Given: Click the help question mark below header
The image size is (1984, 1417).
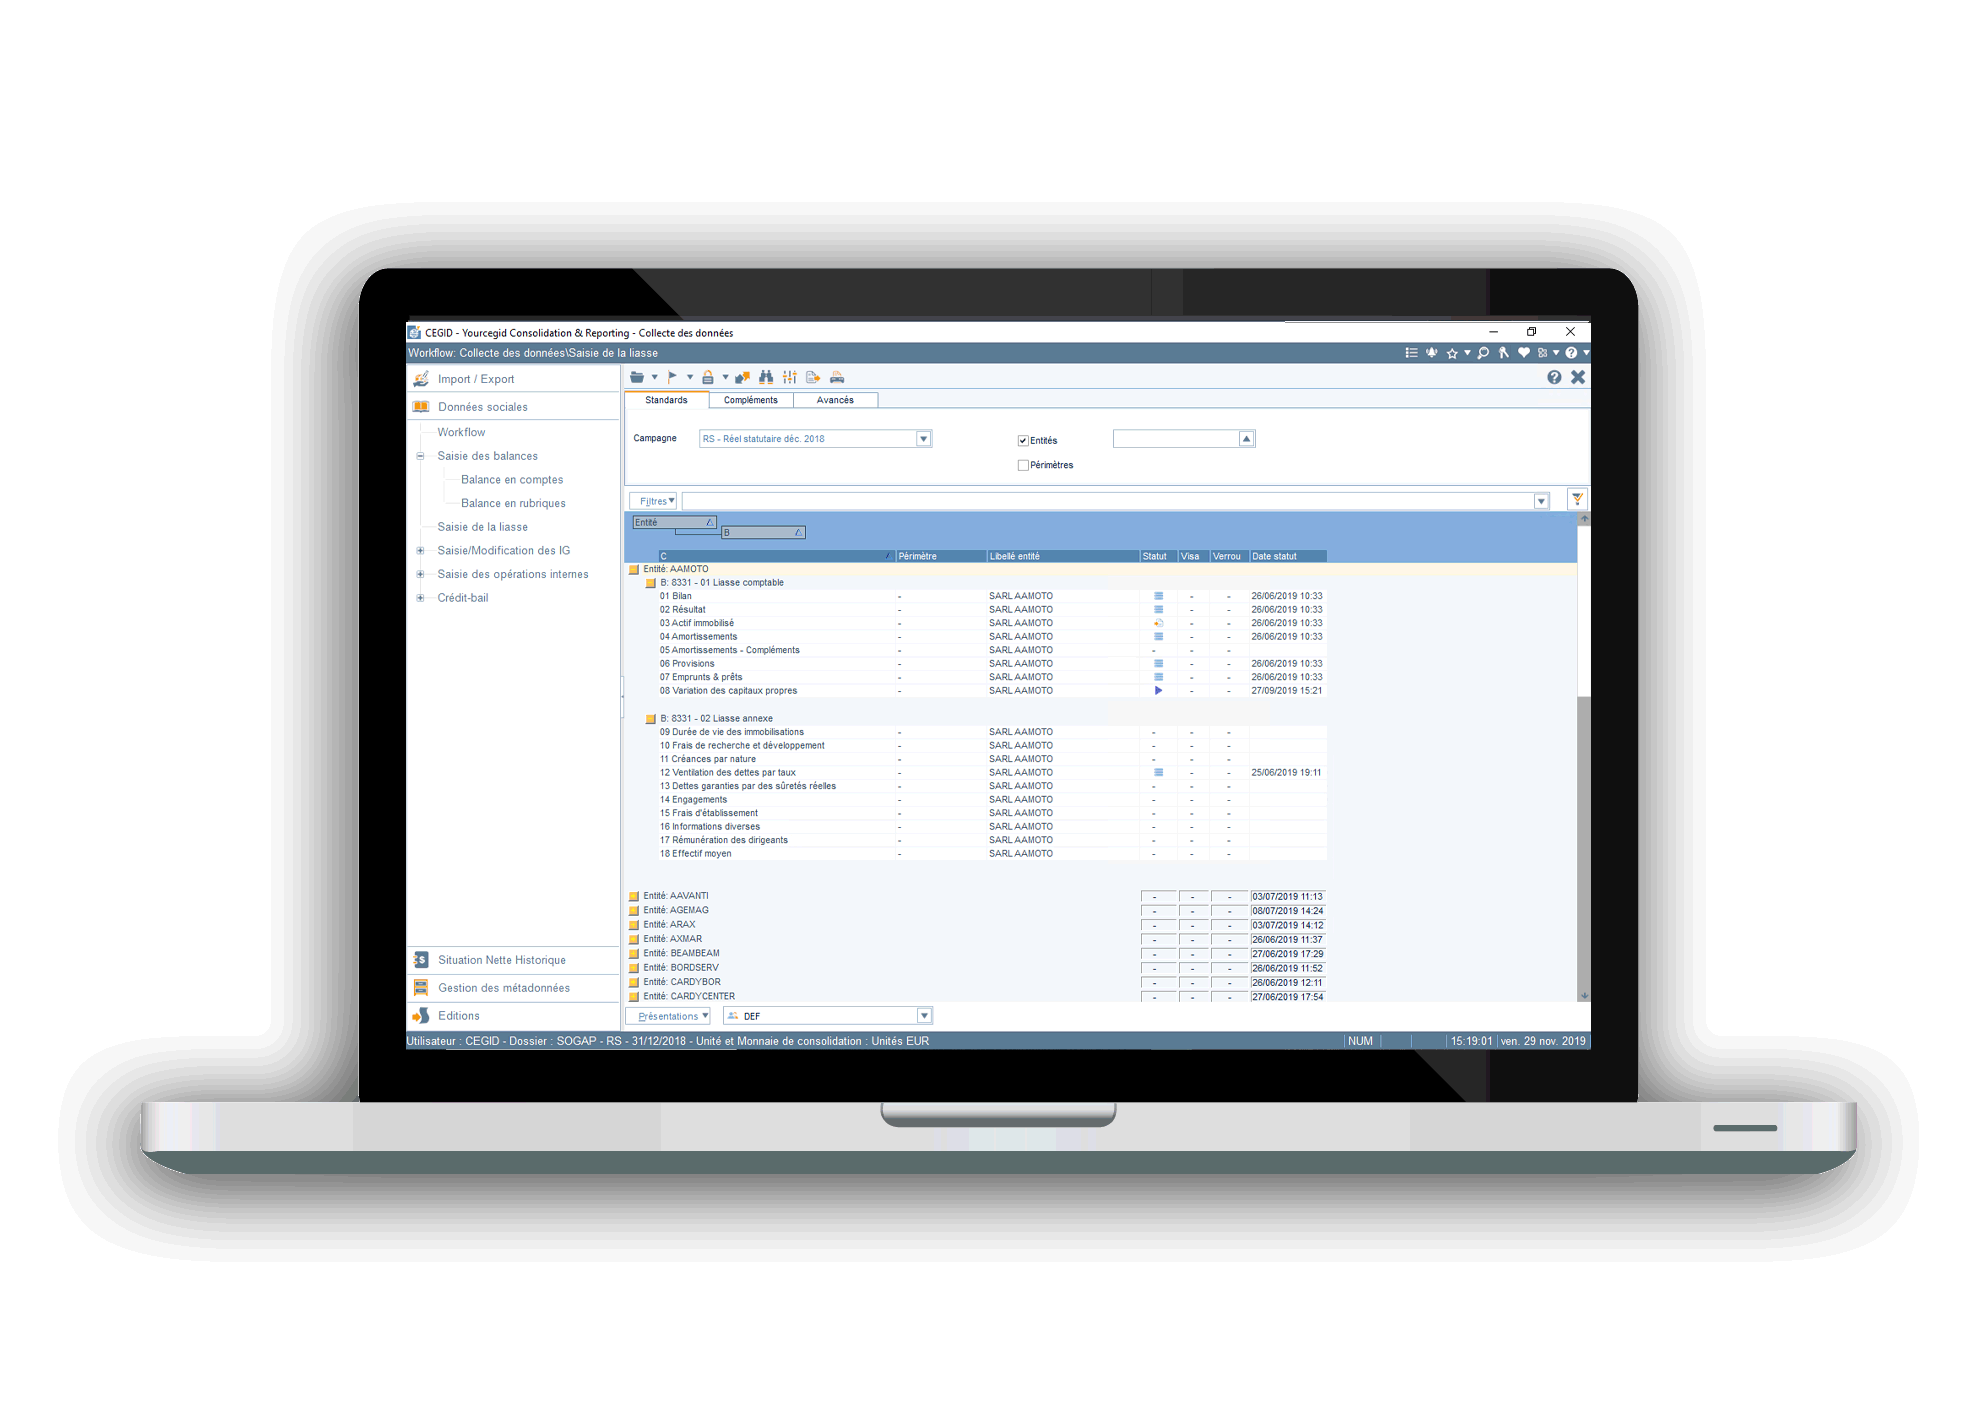Looking at the screenshot, I should coord(1554,377).
